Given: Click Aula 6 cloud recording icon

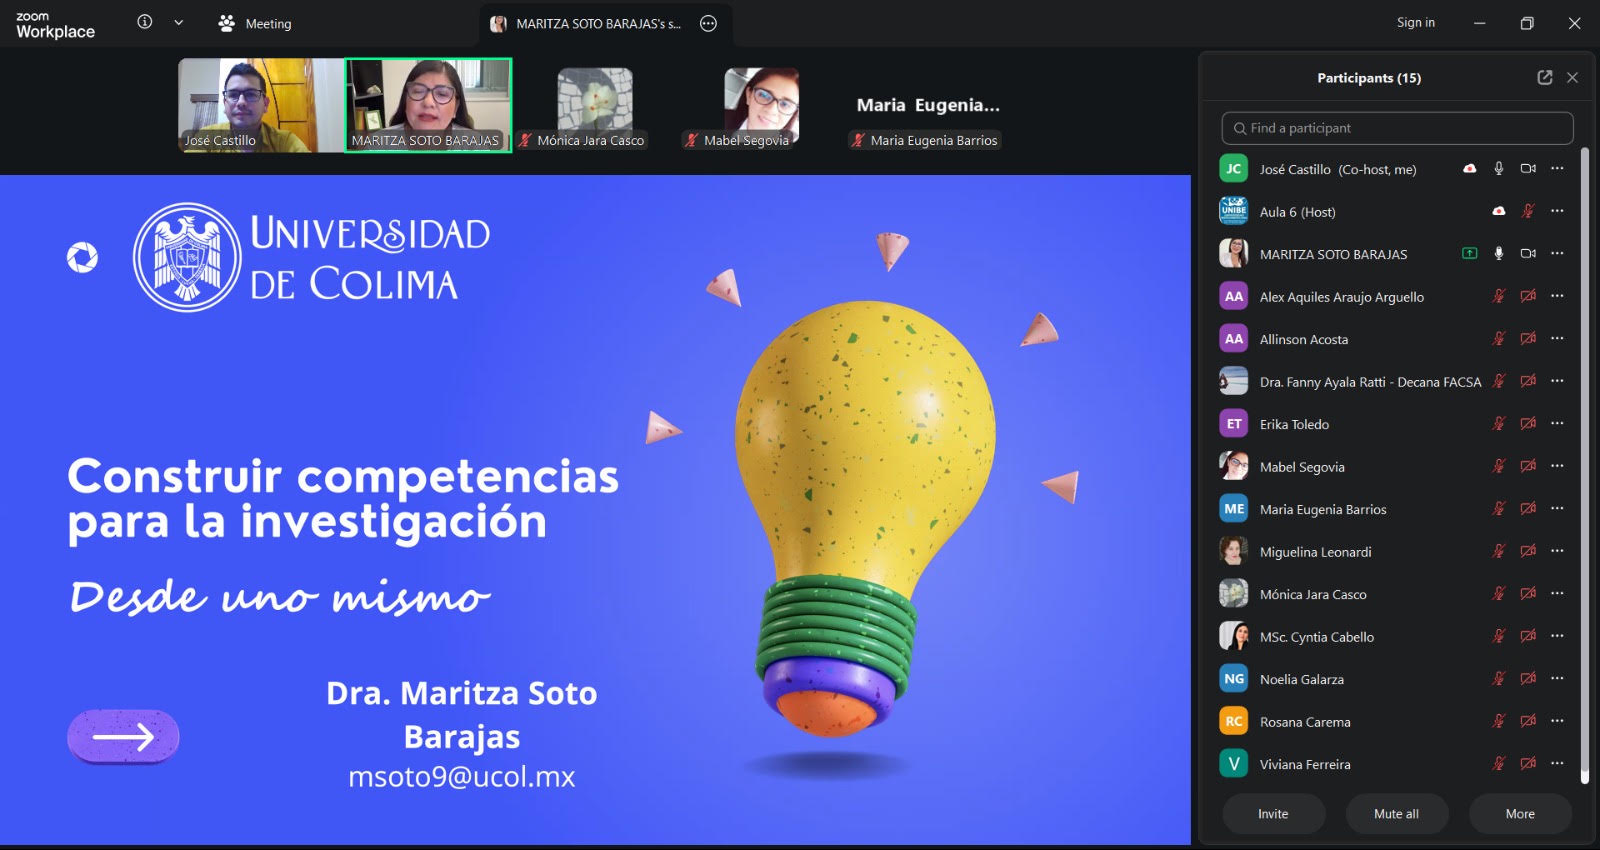Looking at the screenshot, I should pyautogui.click(x=1498, y=211).
